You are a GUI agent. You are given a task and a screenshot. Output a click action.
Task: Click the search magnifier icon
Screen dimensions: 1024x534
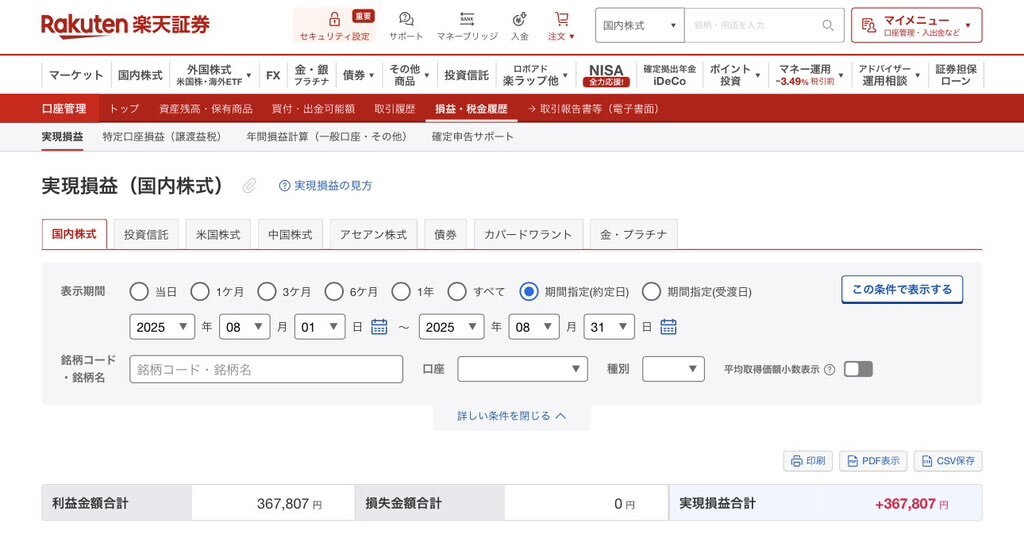(827, 25)
